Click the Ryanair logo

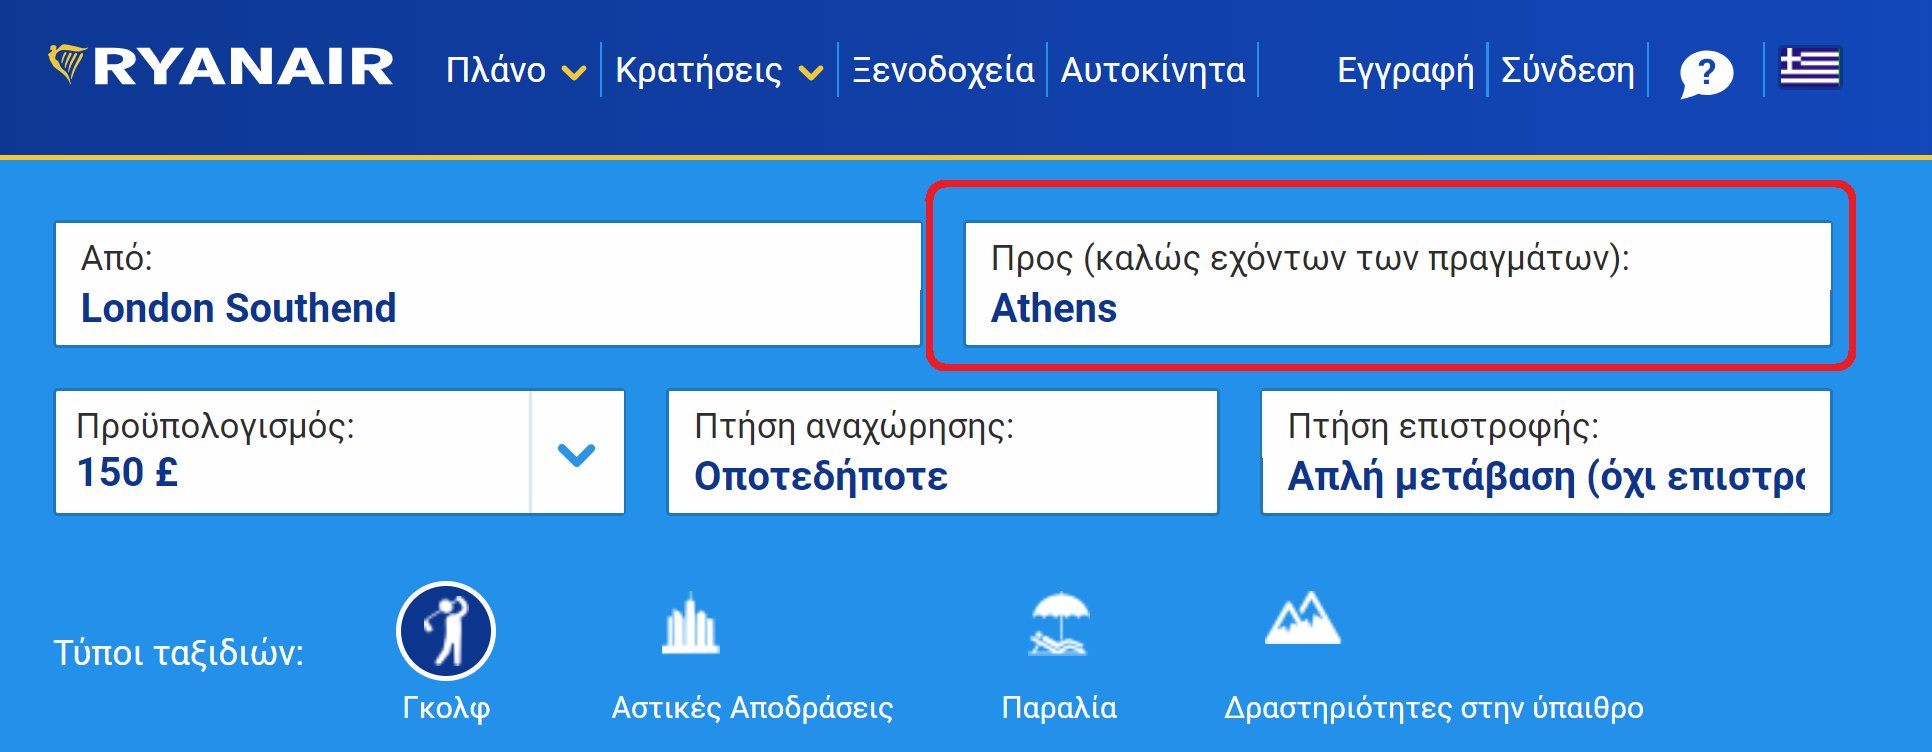pyautogui.click(x=220, y=66)
